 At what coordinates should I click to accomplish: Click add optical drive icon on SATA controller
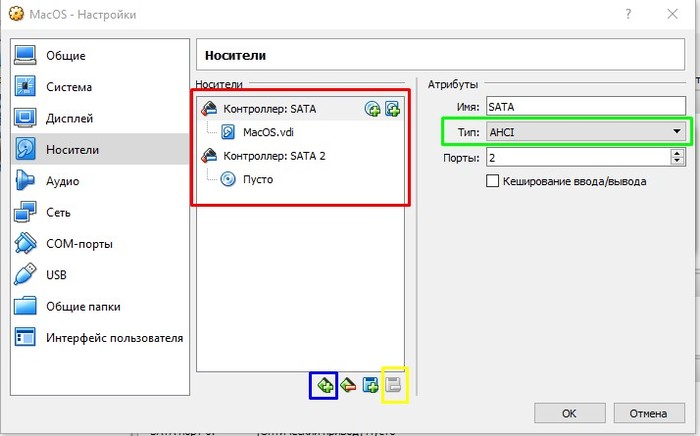pyautogui.click(x=372, y=108)
